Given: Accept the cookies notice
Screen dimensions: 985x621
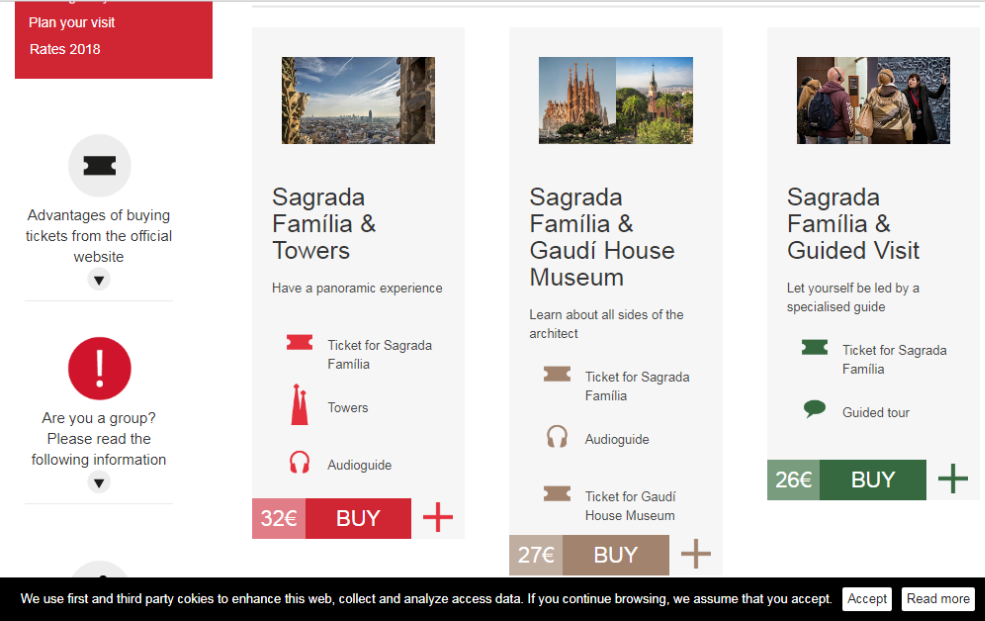Looking at the screenshot, I should click(x=867, y=598).
